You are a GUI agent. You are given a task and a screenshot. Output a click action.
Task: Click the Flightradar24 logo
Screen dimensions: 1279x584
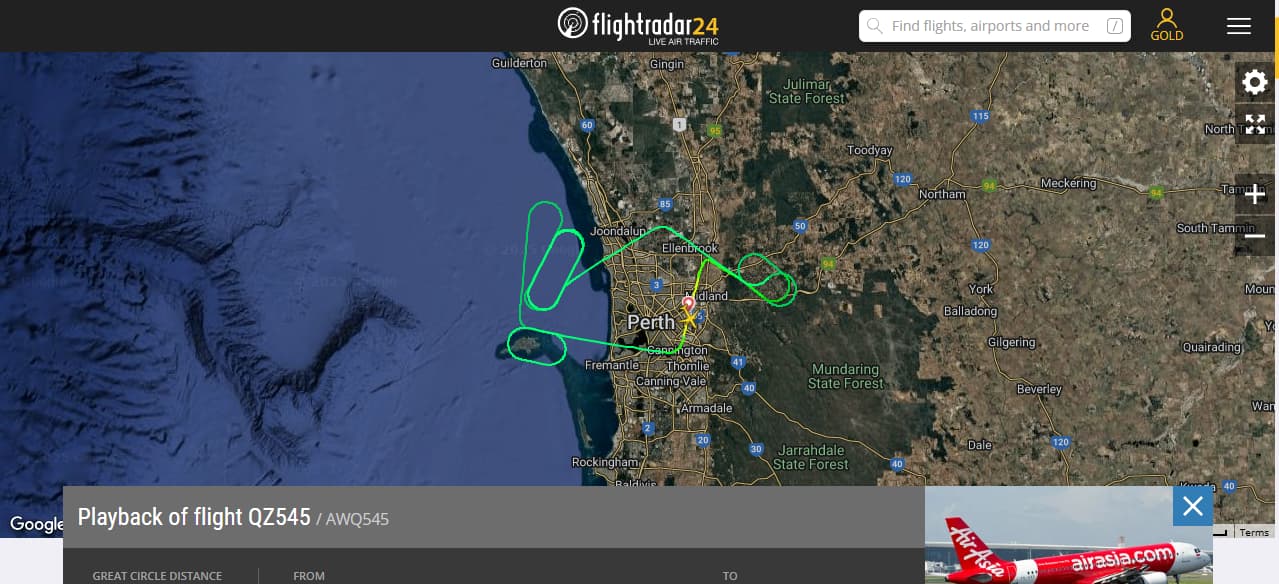(638, 25)
